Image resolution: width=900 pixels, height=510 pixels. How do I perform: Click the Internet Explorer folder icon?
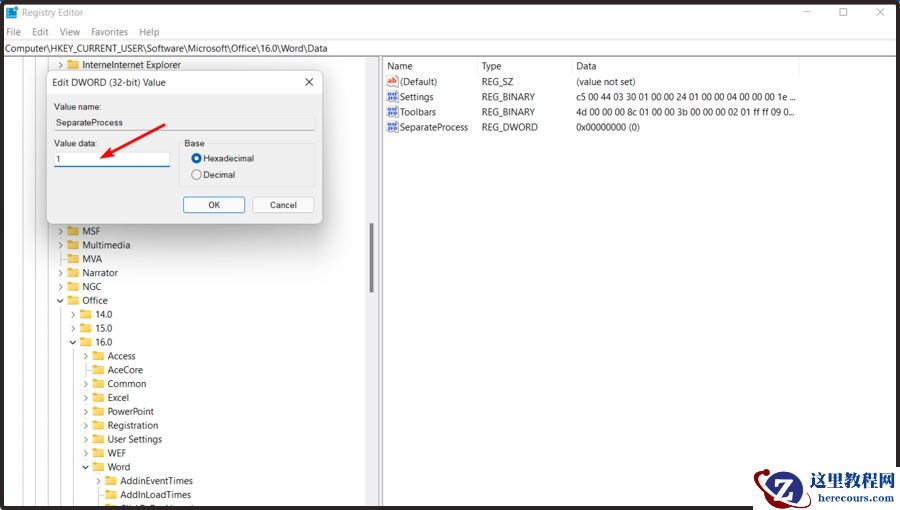(73, 64)
